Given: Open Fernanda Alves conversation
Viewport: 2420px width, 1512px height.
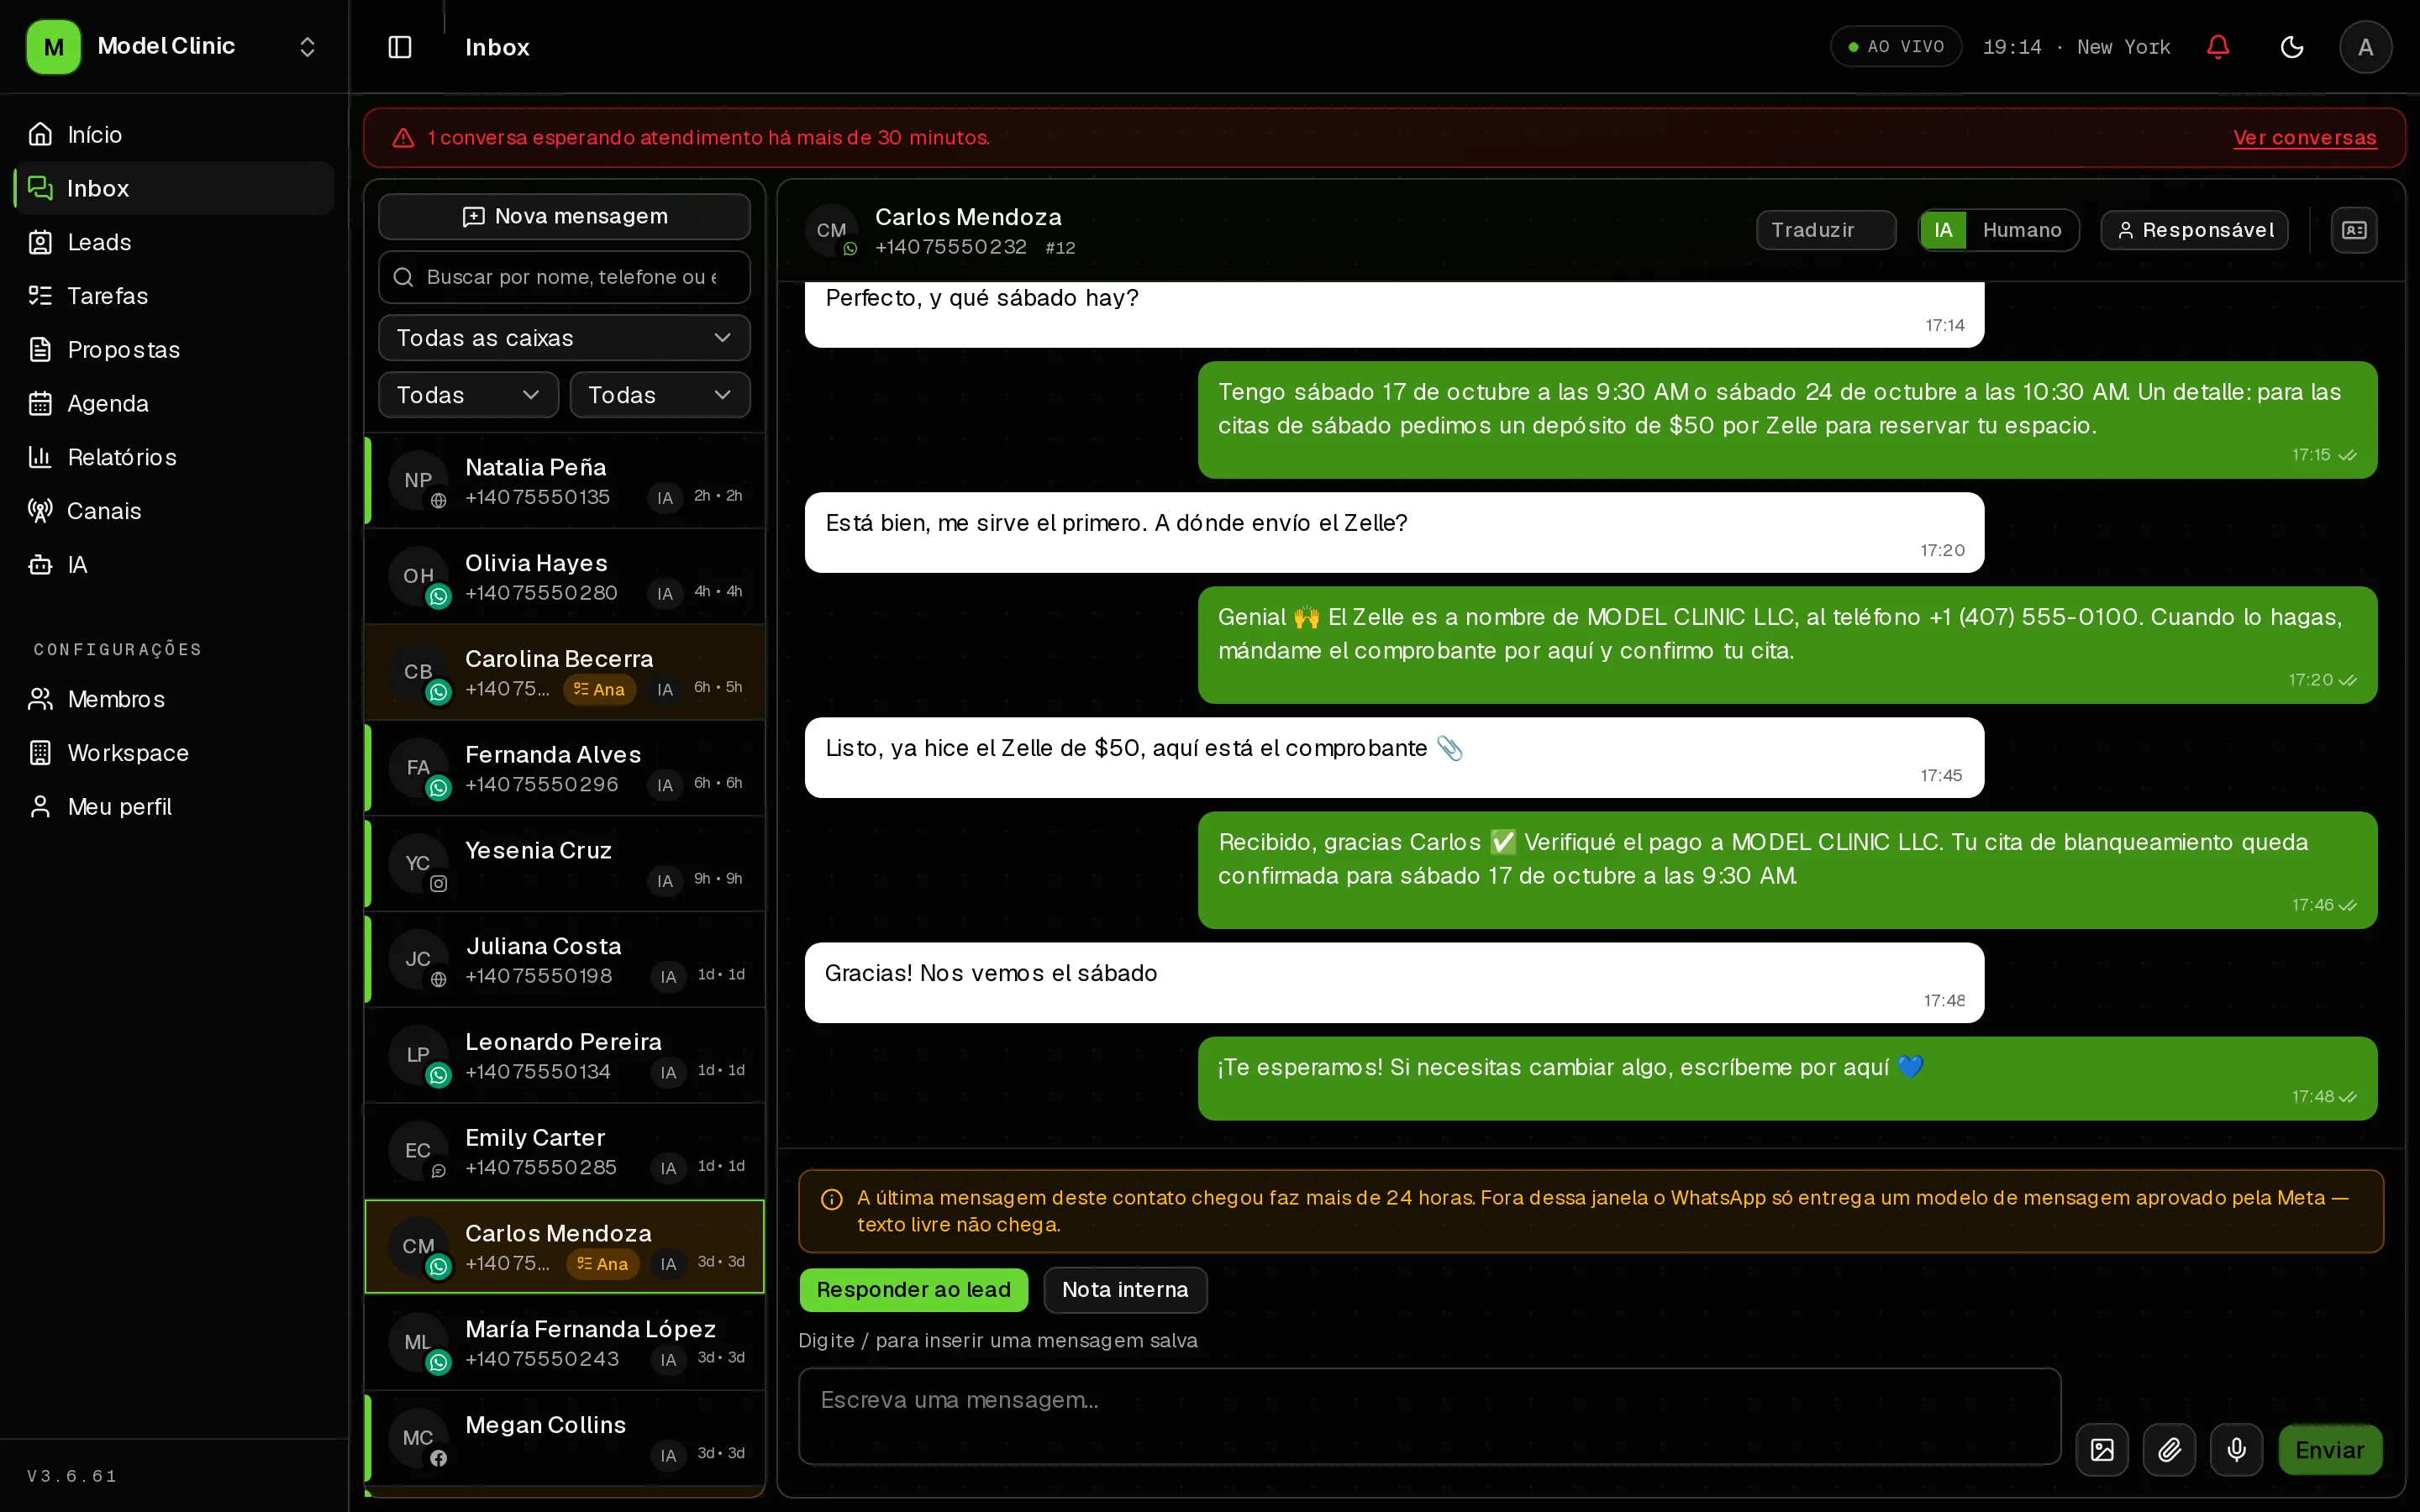Looking at the screenshot, I should click(x=564, y=769).
